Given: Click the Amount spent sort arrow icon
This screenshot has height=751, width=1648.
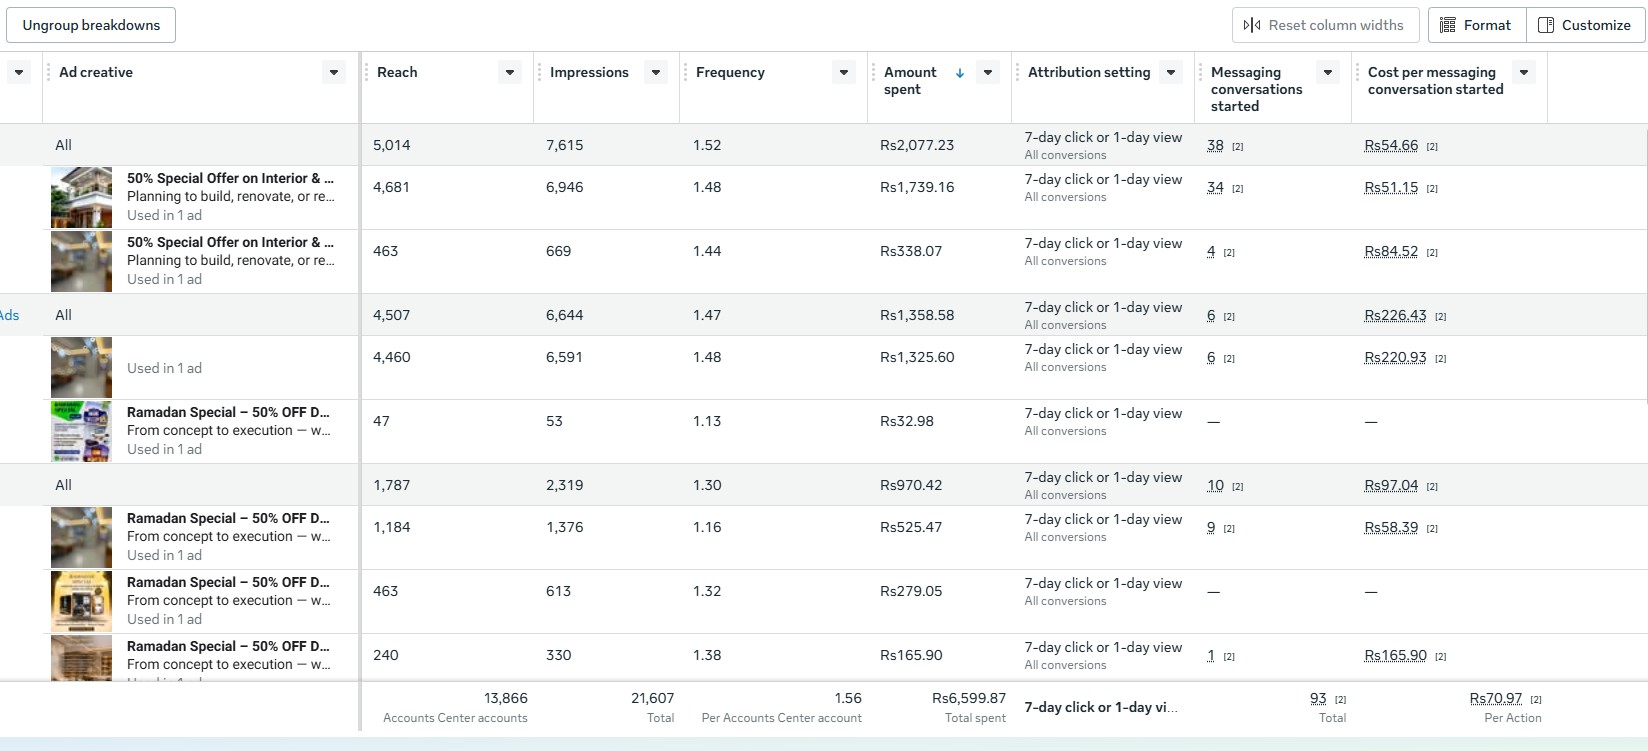Looking at the screenshot, I should click(x=960, y=73).
